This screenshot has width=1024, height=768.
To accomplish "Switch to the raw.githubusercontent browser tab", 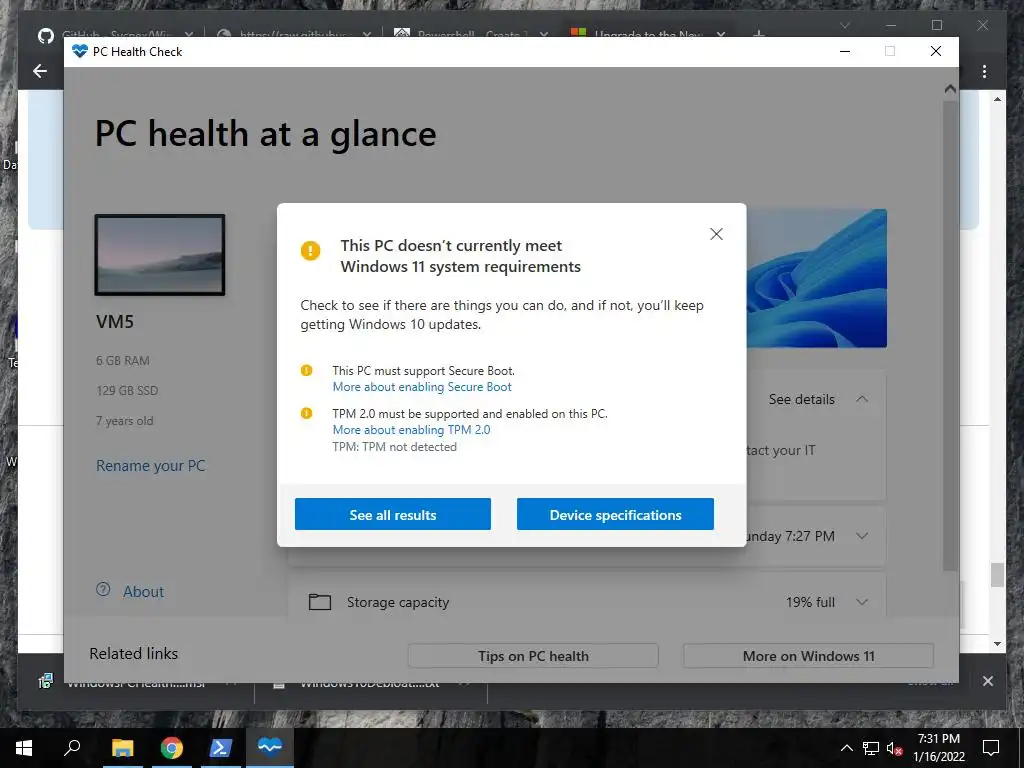I will click(x=294, y=33).
